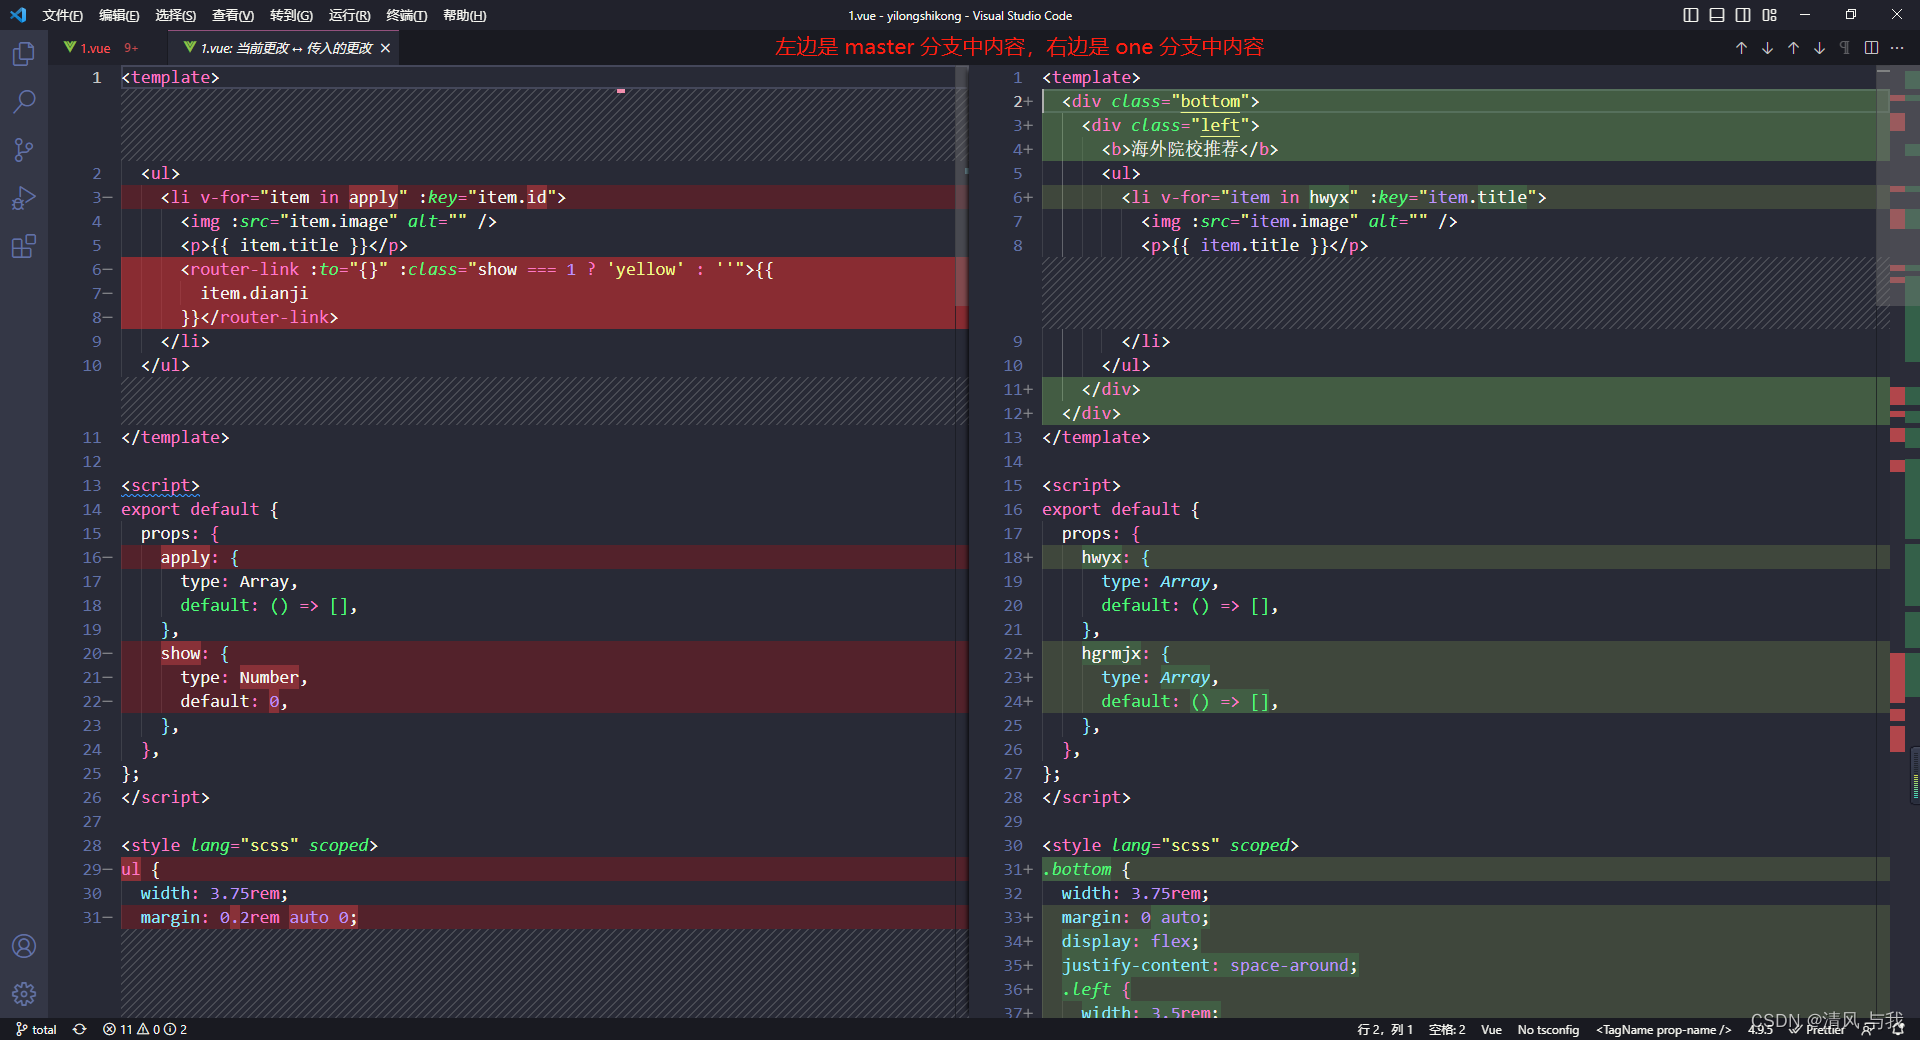Open the Run and Debug view
1920x1040 pixels.
coord(24,197)
